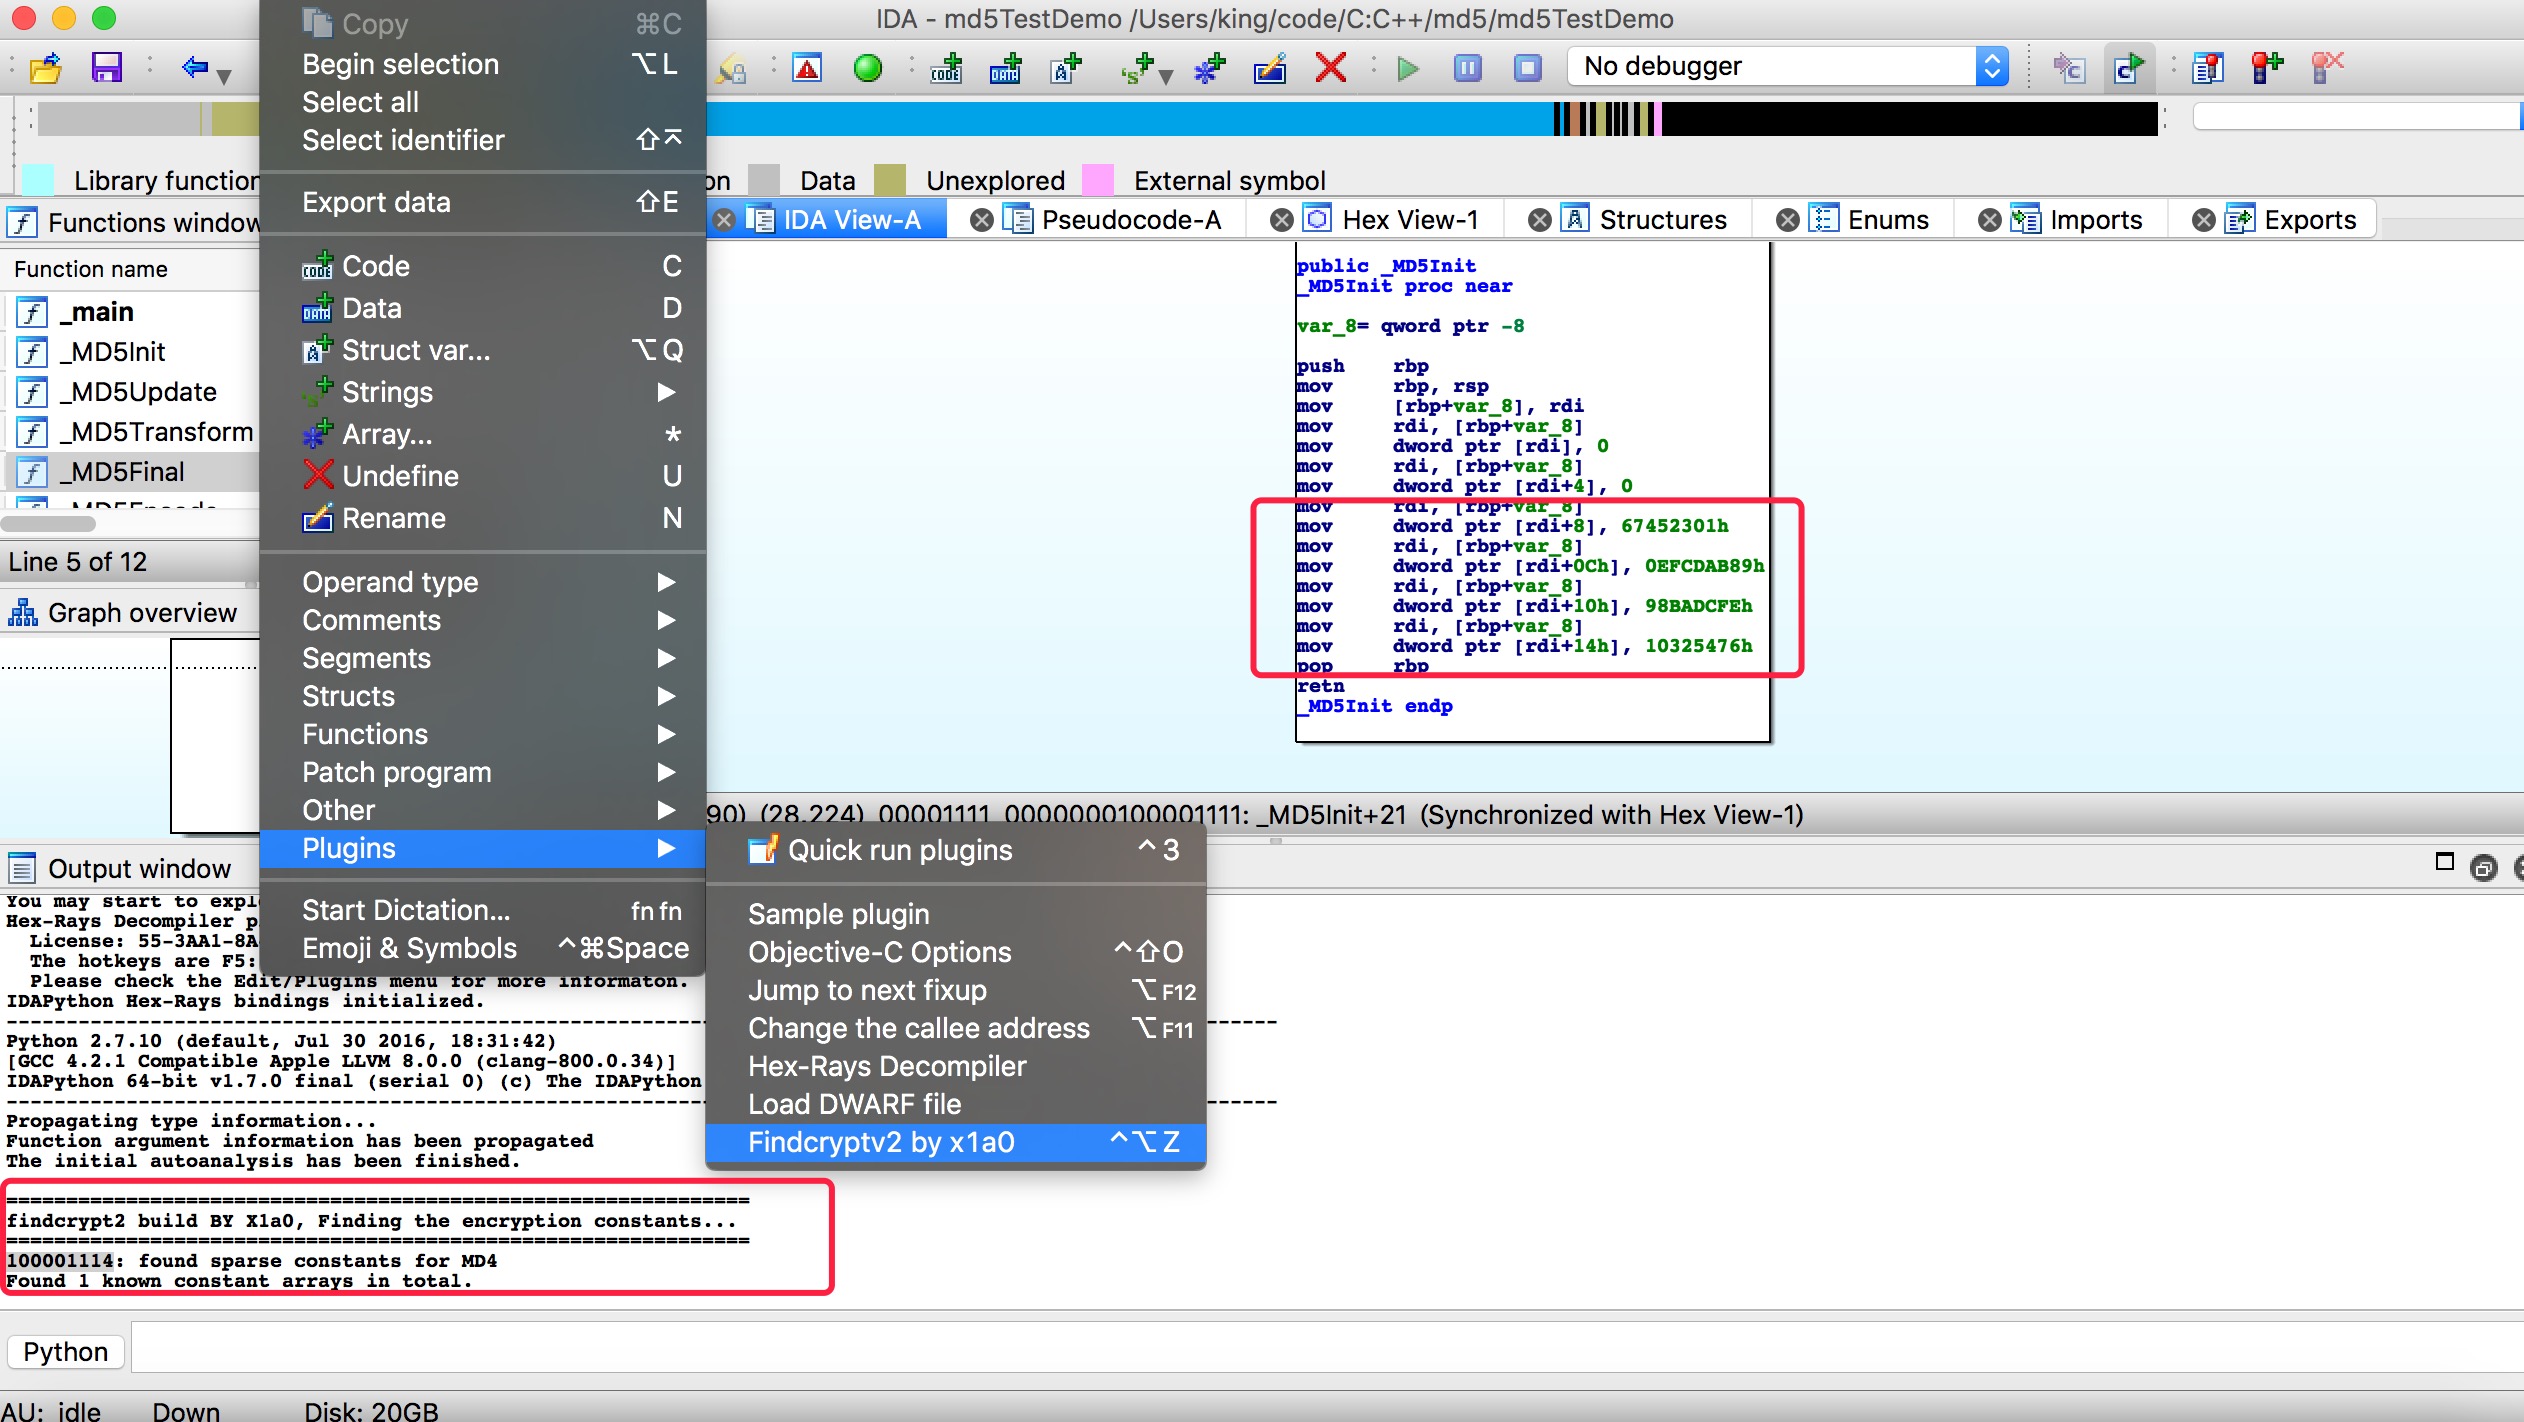Expand the Operand type submenu
Screen dimensions: 2524x1422
point(483,582)
